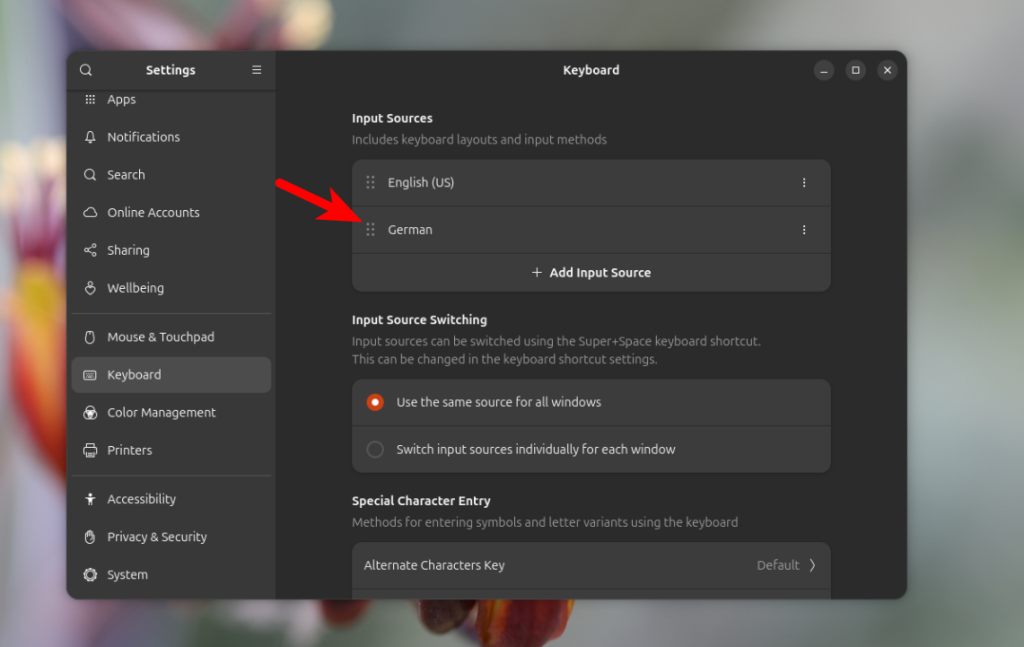Viewport: 1024px width, 647px height.
Task: Select Use the same source for all windows
Action: 375,402
